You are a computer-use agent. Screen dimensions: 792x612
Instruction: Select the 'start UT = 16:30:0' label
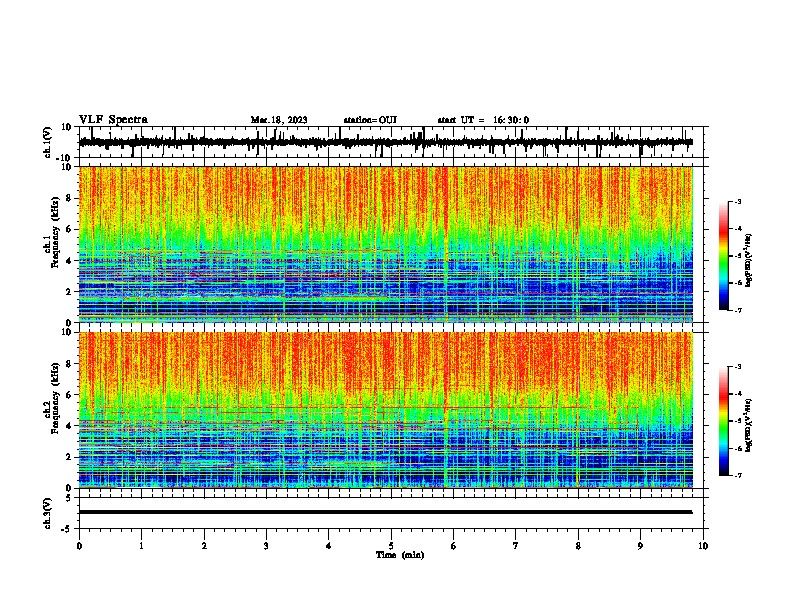(x=483, y=120)
